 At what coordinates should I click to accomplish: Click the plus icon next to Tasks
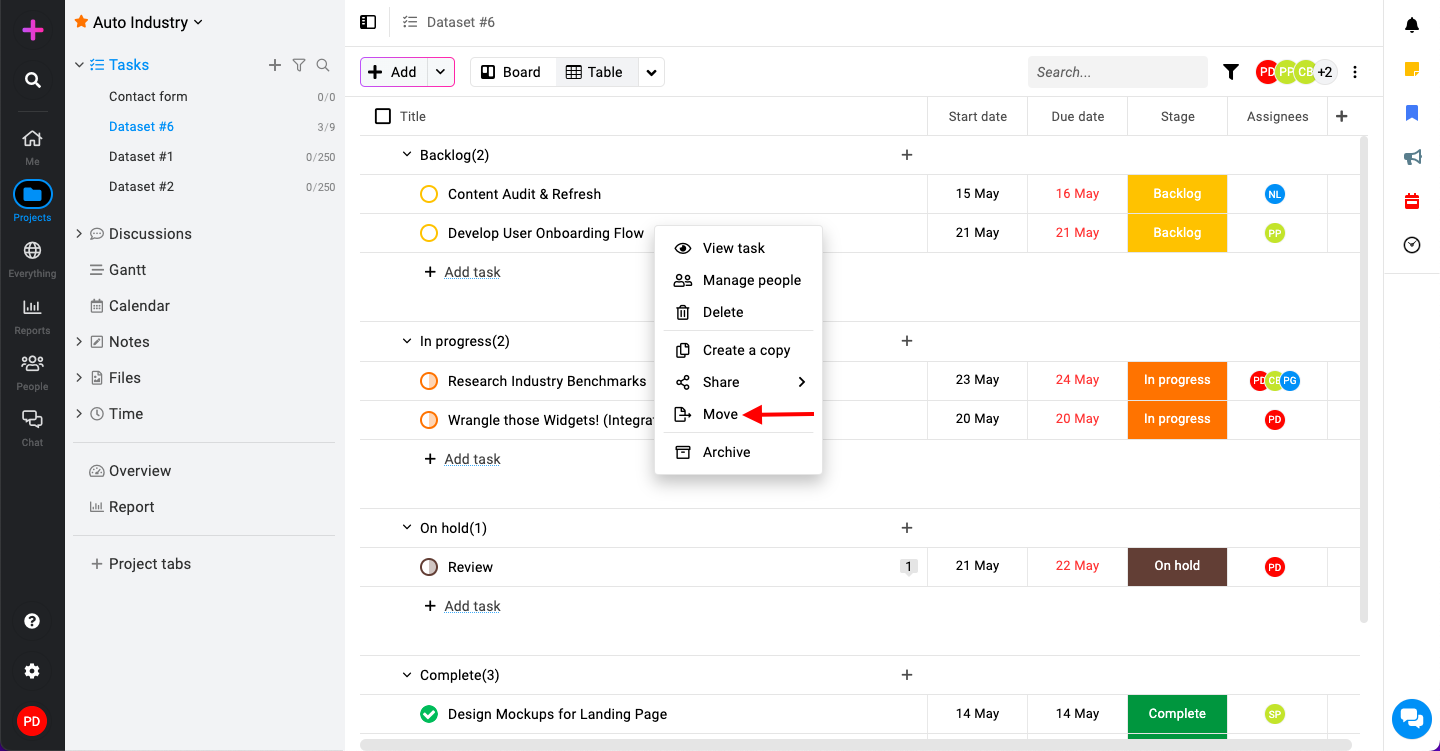(275, 65)
